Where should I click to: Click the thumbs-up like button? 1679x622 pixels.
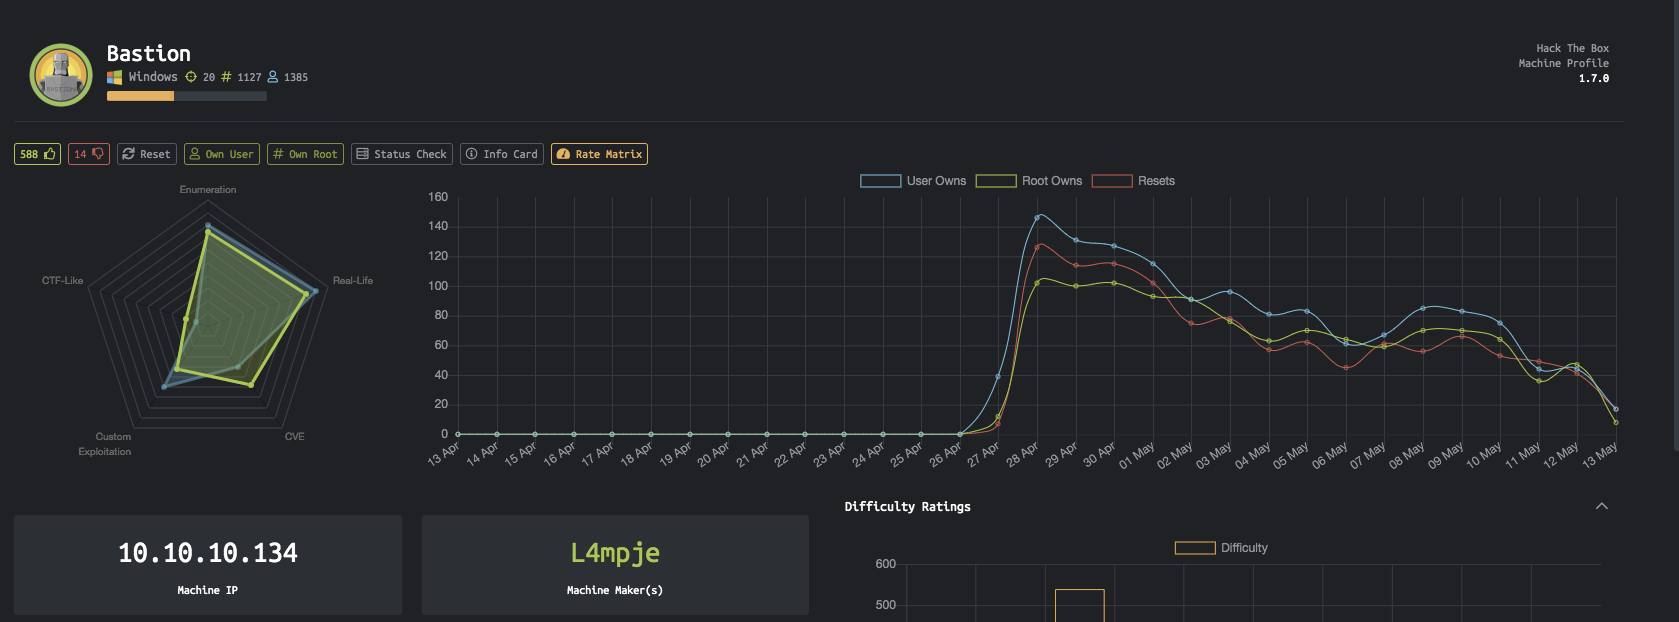tap(37, 154)
